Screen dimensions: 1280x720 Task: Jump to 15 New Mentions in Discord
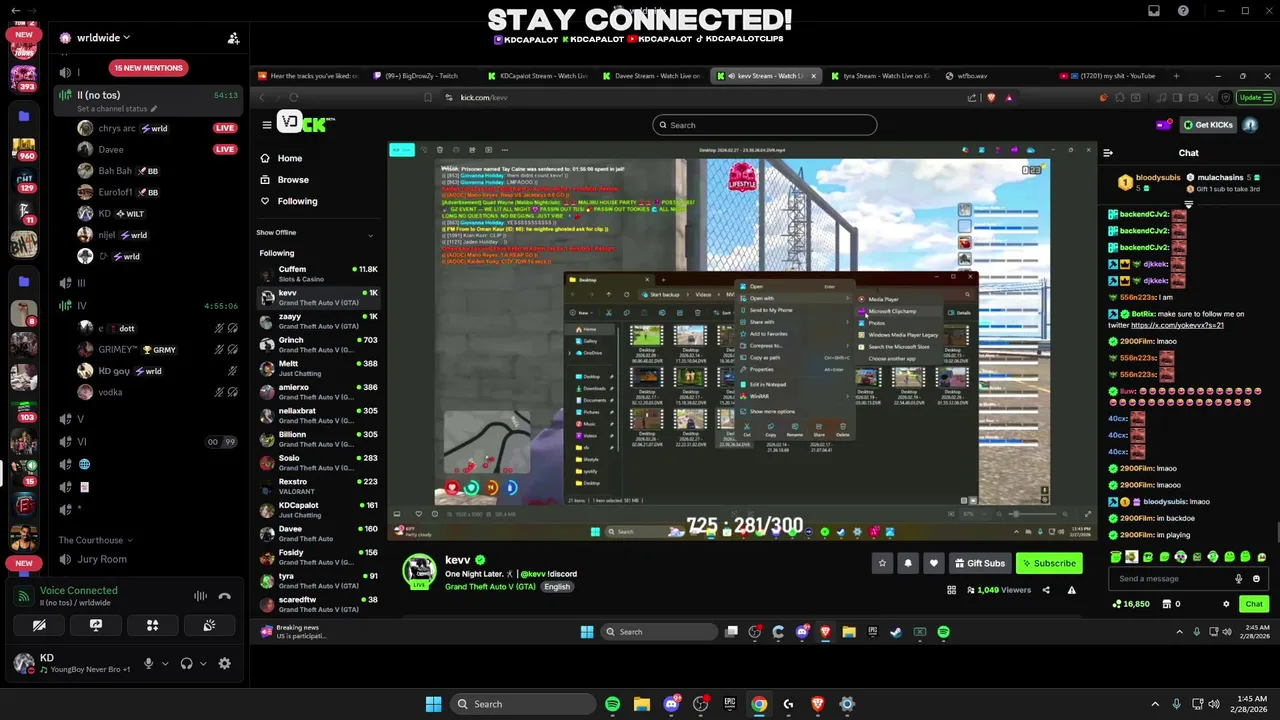click(x=148, y=68)
